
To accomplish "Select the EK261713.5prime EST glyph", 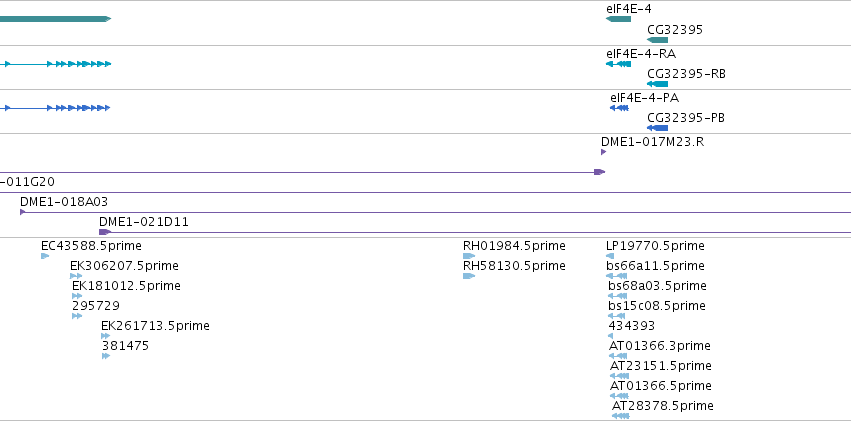I will pos(105,336).
